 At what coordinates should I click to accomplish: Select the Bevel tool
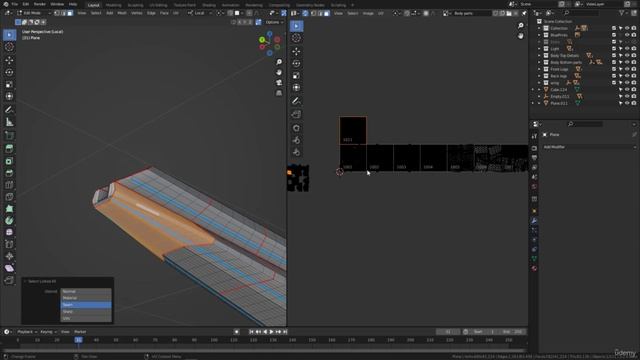click(x=9, y=173)
